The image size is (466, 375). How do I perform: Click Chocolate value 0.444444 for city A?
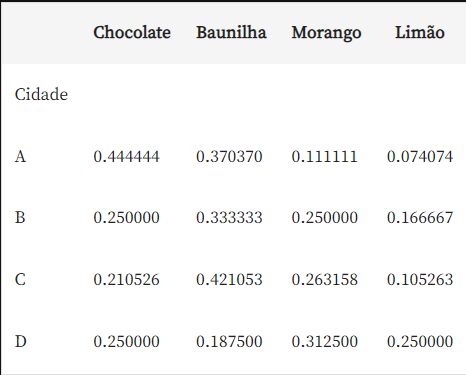click(x=127, y=157)
